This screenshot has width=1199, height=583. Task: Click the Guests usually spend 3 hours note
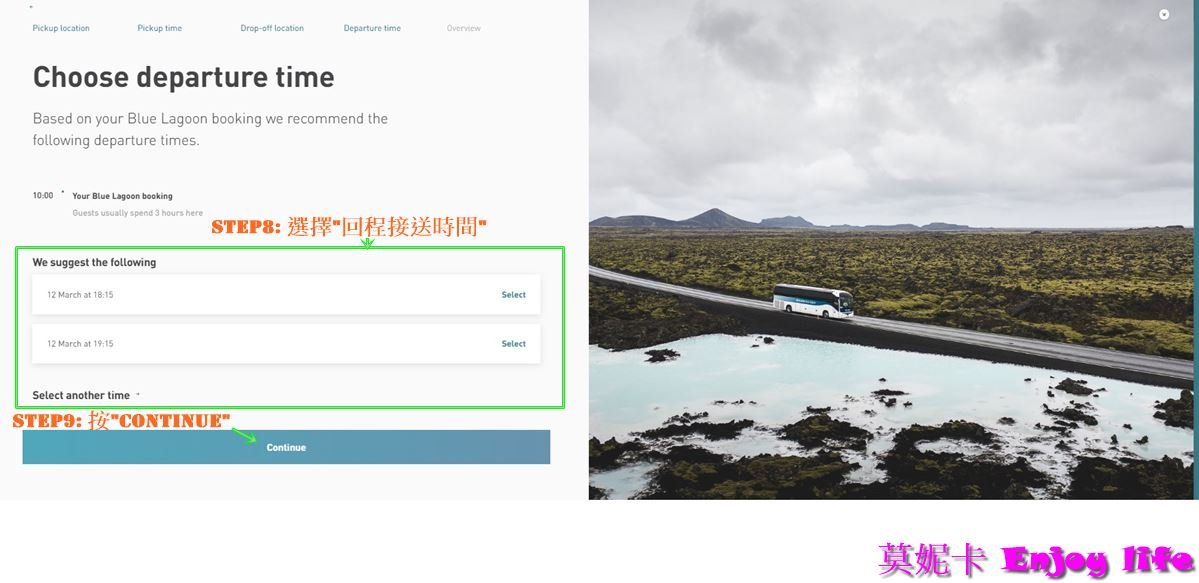pyautogui.click(x=138, y=213)
